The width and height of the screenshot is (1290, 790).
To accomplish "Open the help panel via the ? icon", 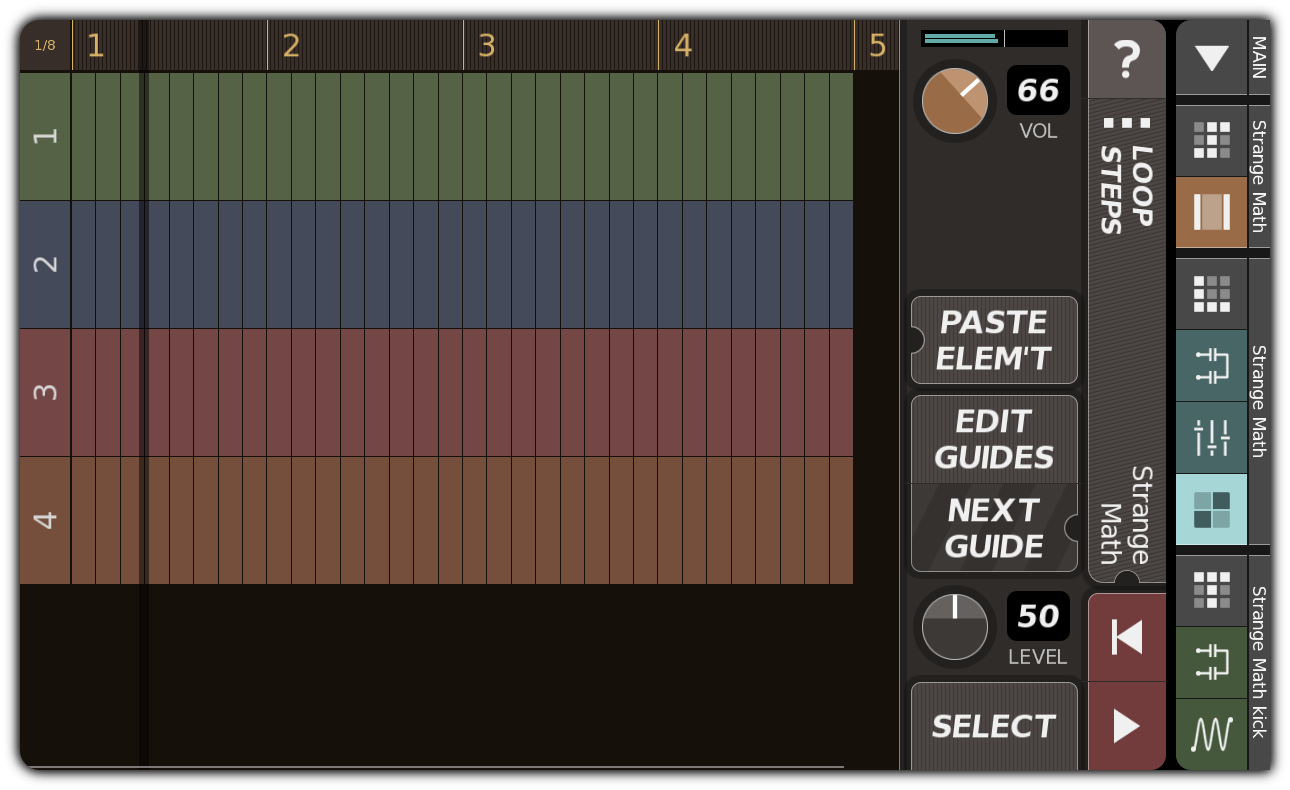I will (1127, 59).
